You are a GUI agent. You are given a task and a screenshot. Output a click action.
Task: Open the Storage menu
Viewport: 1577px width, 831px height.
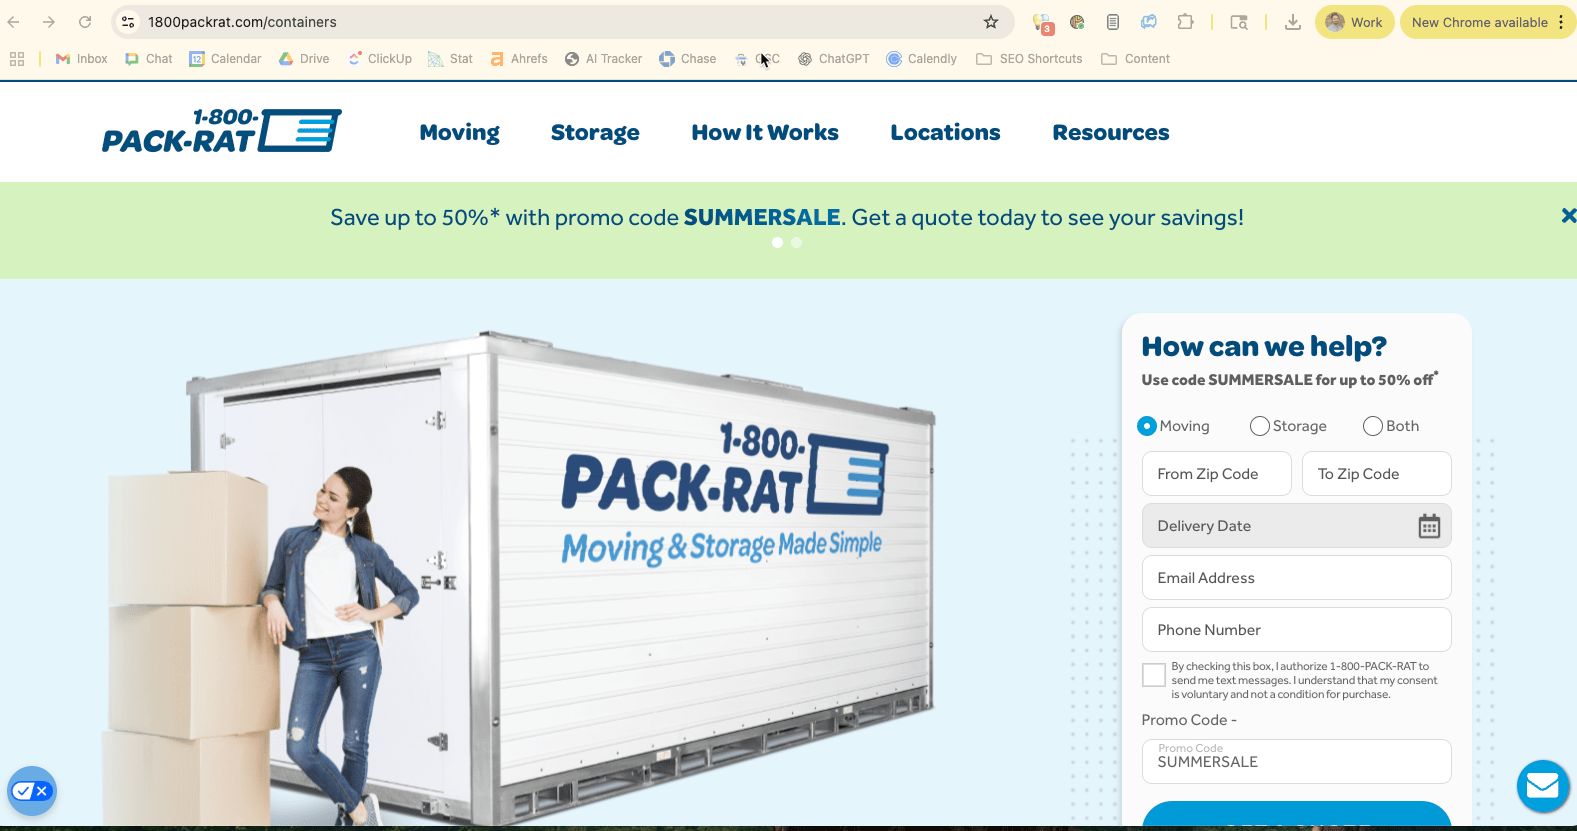(x=595, y=132)
